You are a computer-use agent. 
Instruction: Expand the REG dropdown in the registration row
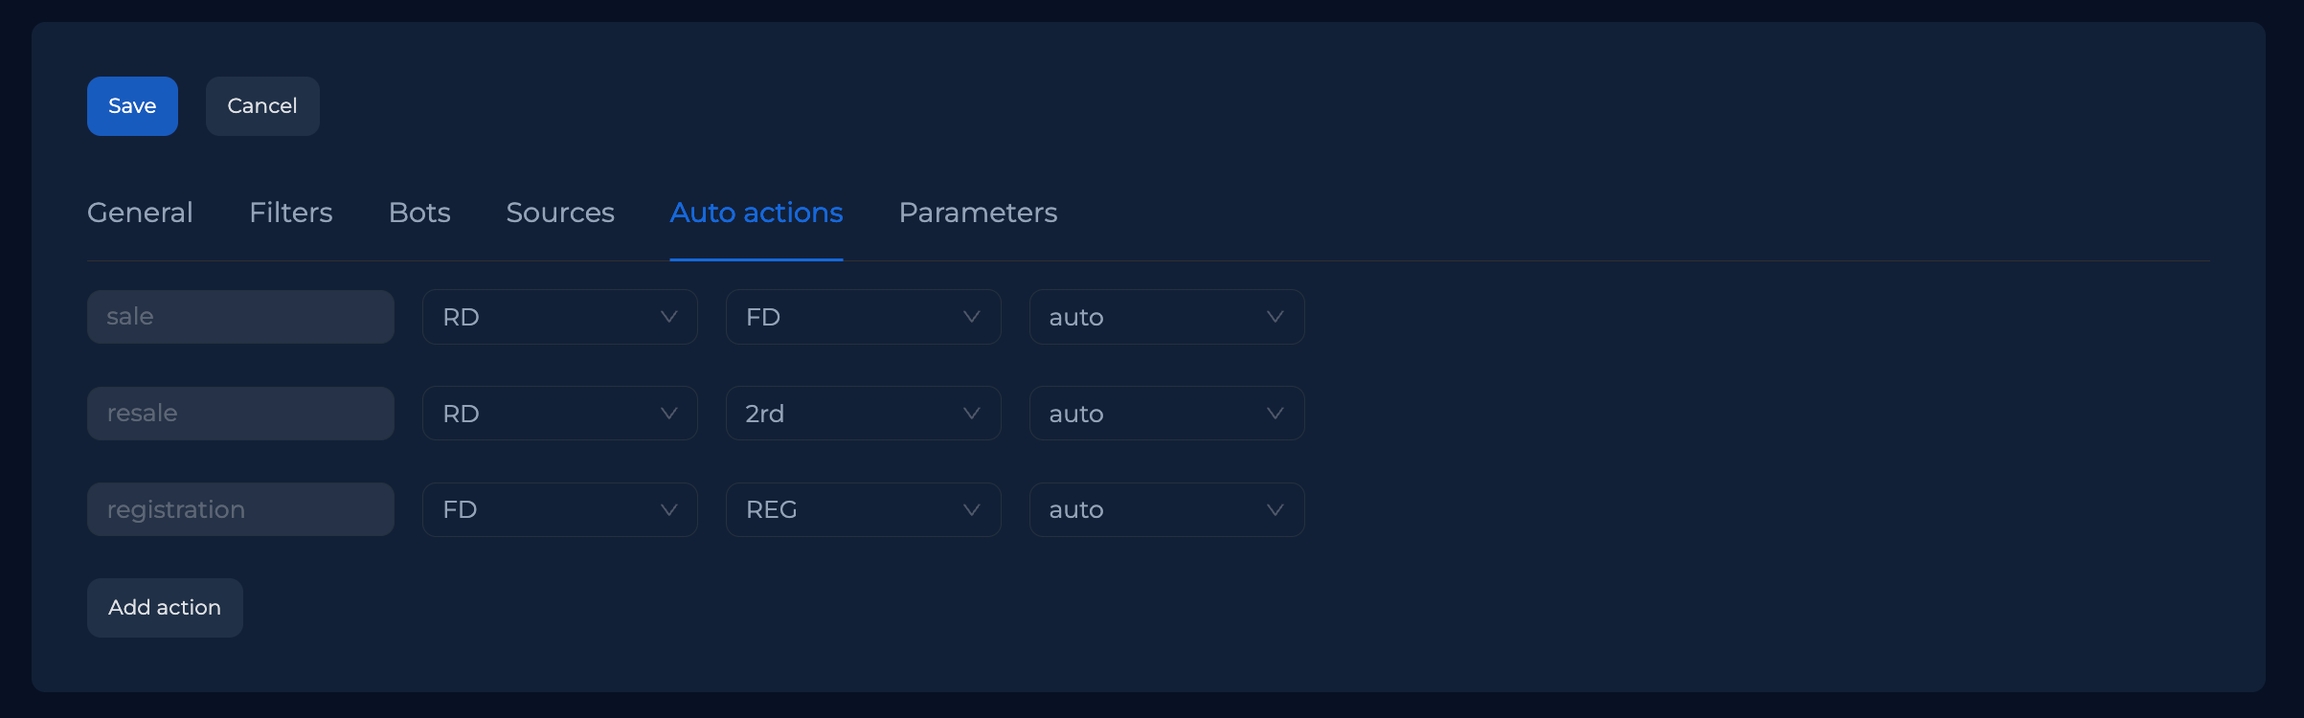click(x=863, y=510)
